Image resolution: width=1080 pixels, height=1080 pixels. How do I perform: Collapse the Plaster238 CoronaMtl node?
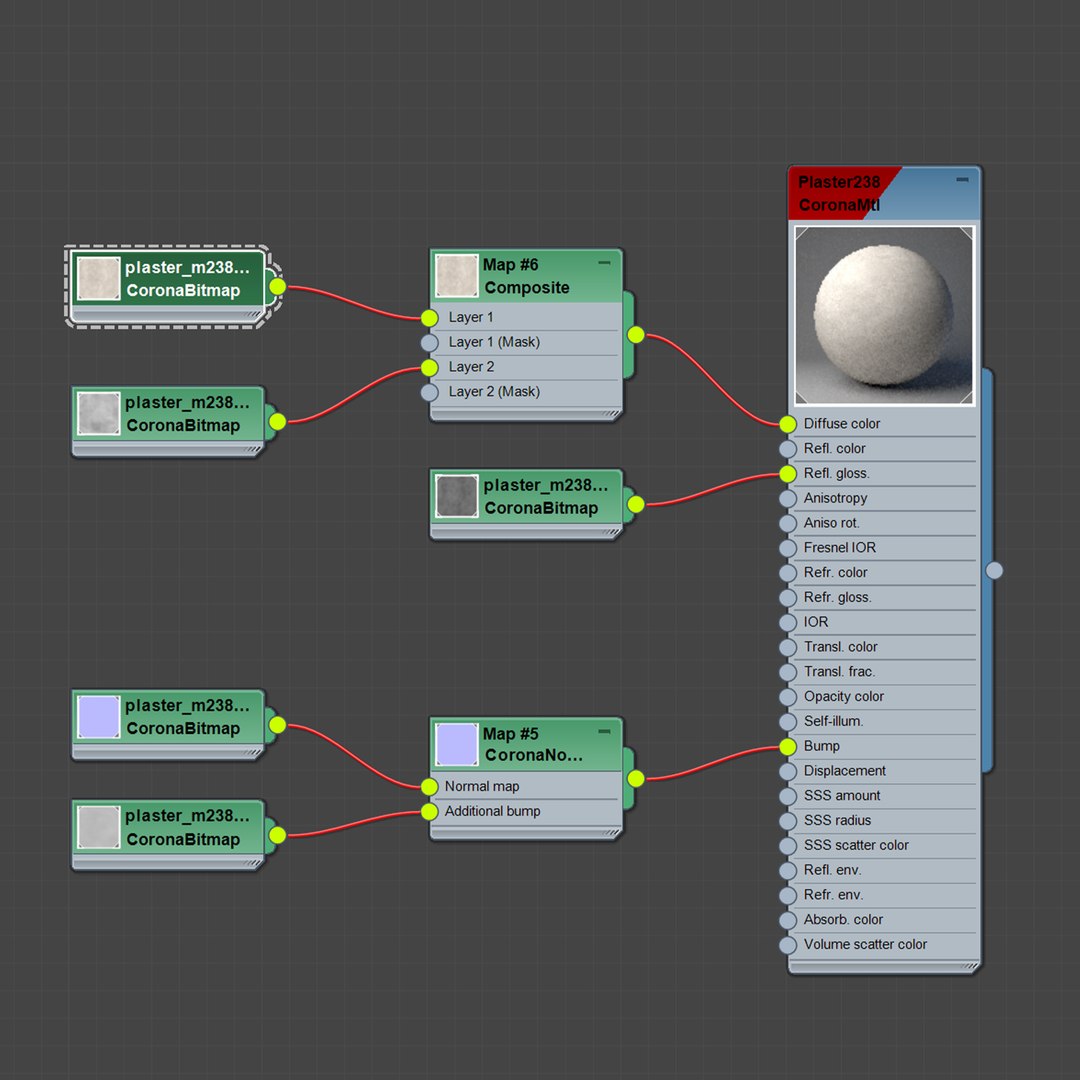[962, 180]
